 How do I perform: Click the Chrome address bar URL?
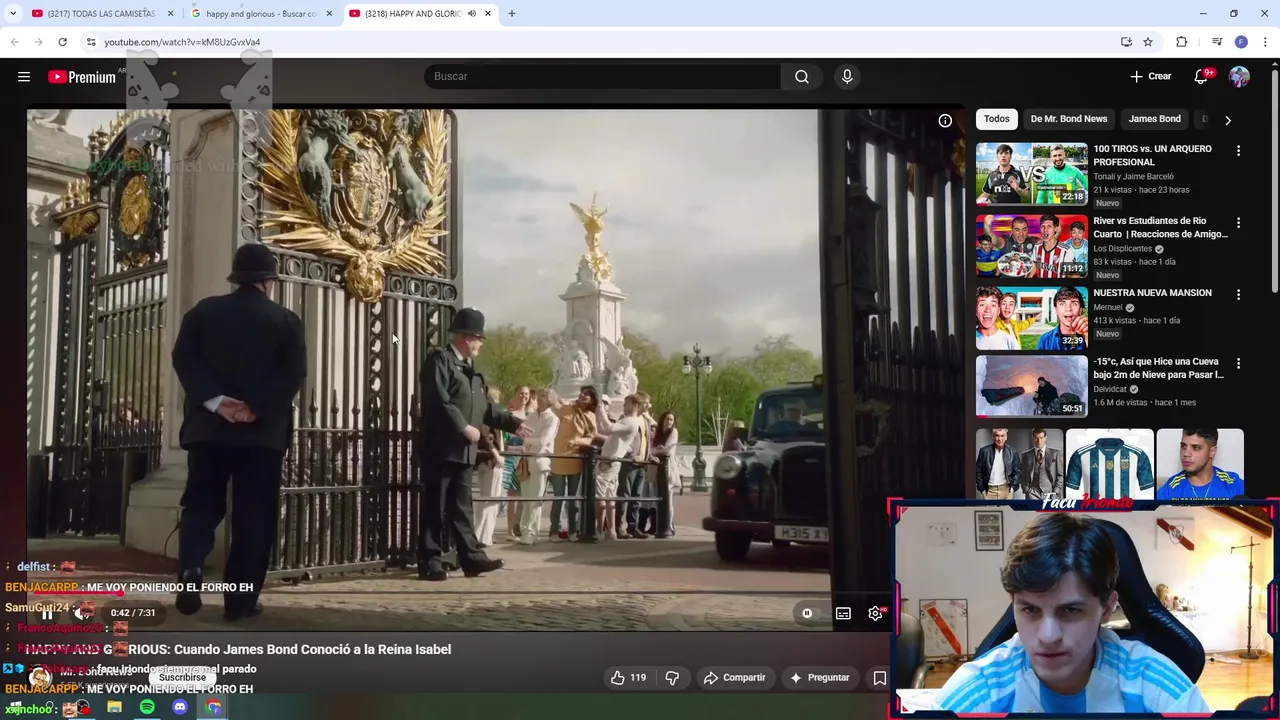coord(182,42)
